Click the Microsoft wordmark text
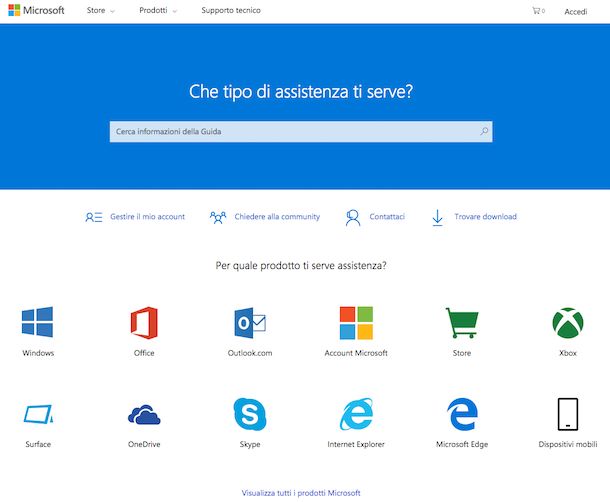 44,11
